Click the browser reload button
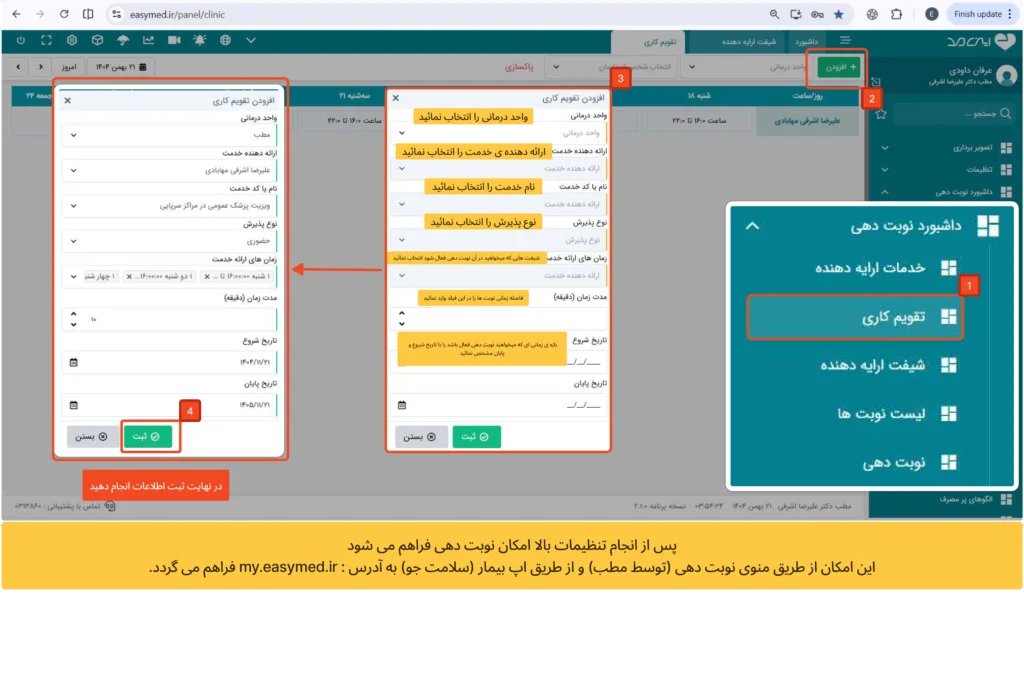Screen dimensions: 1024x692 coord(64,14)
